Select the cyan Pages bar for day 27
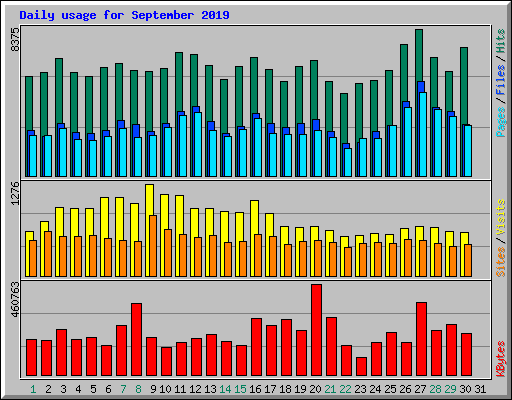Viewport: 512px width, 400px height. coord(423,134)
